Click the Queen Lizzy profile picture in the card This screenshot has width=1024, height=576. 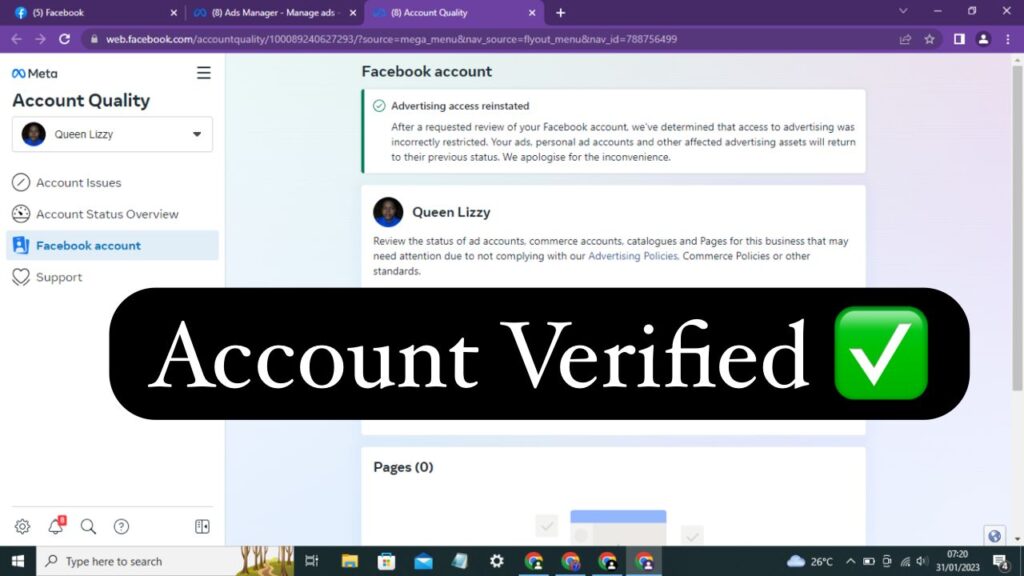(x=388, y=212)
